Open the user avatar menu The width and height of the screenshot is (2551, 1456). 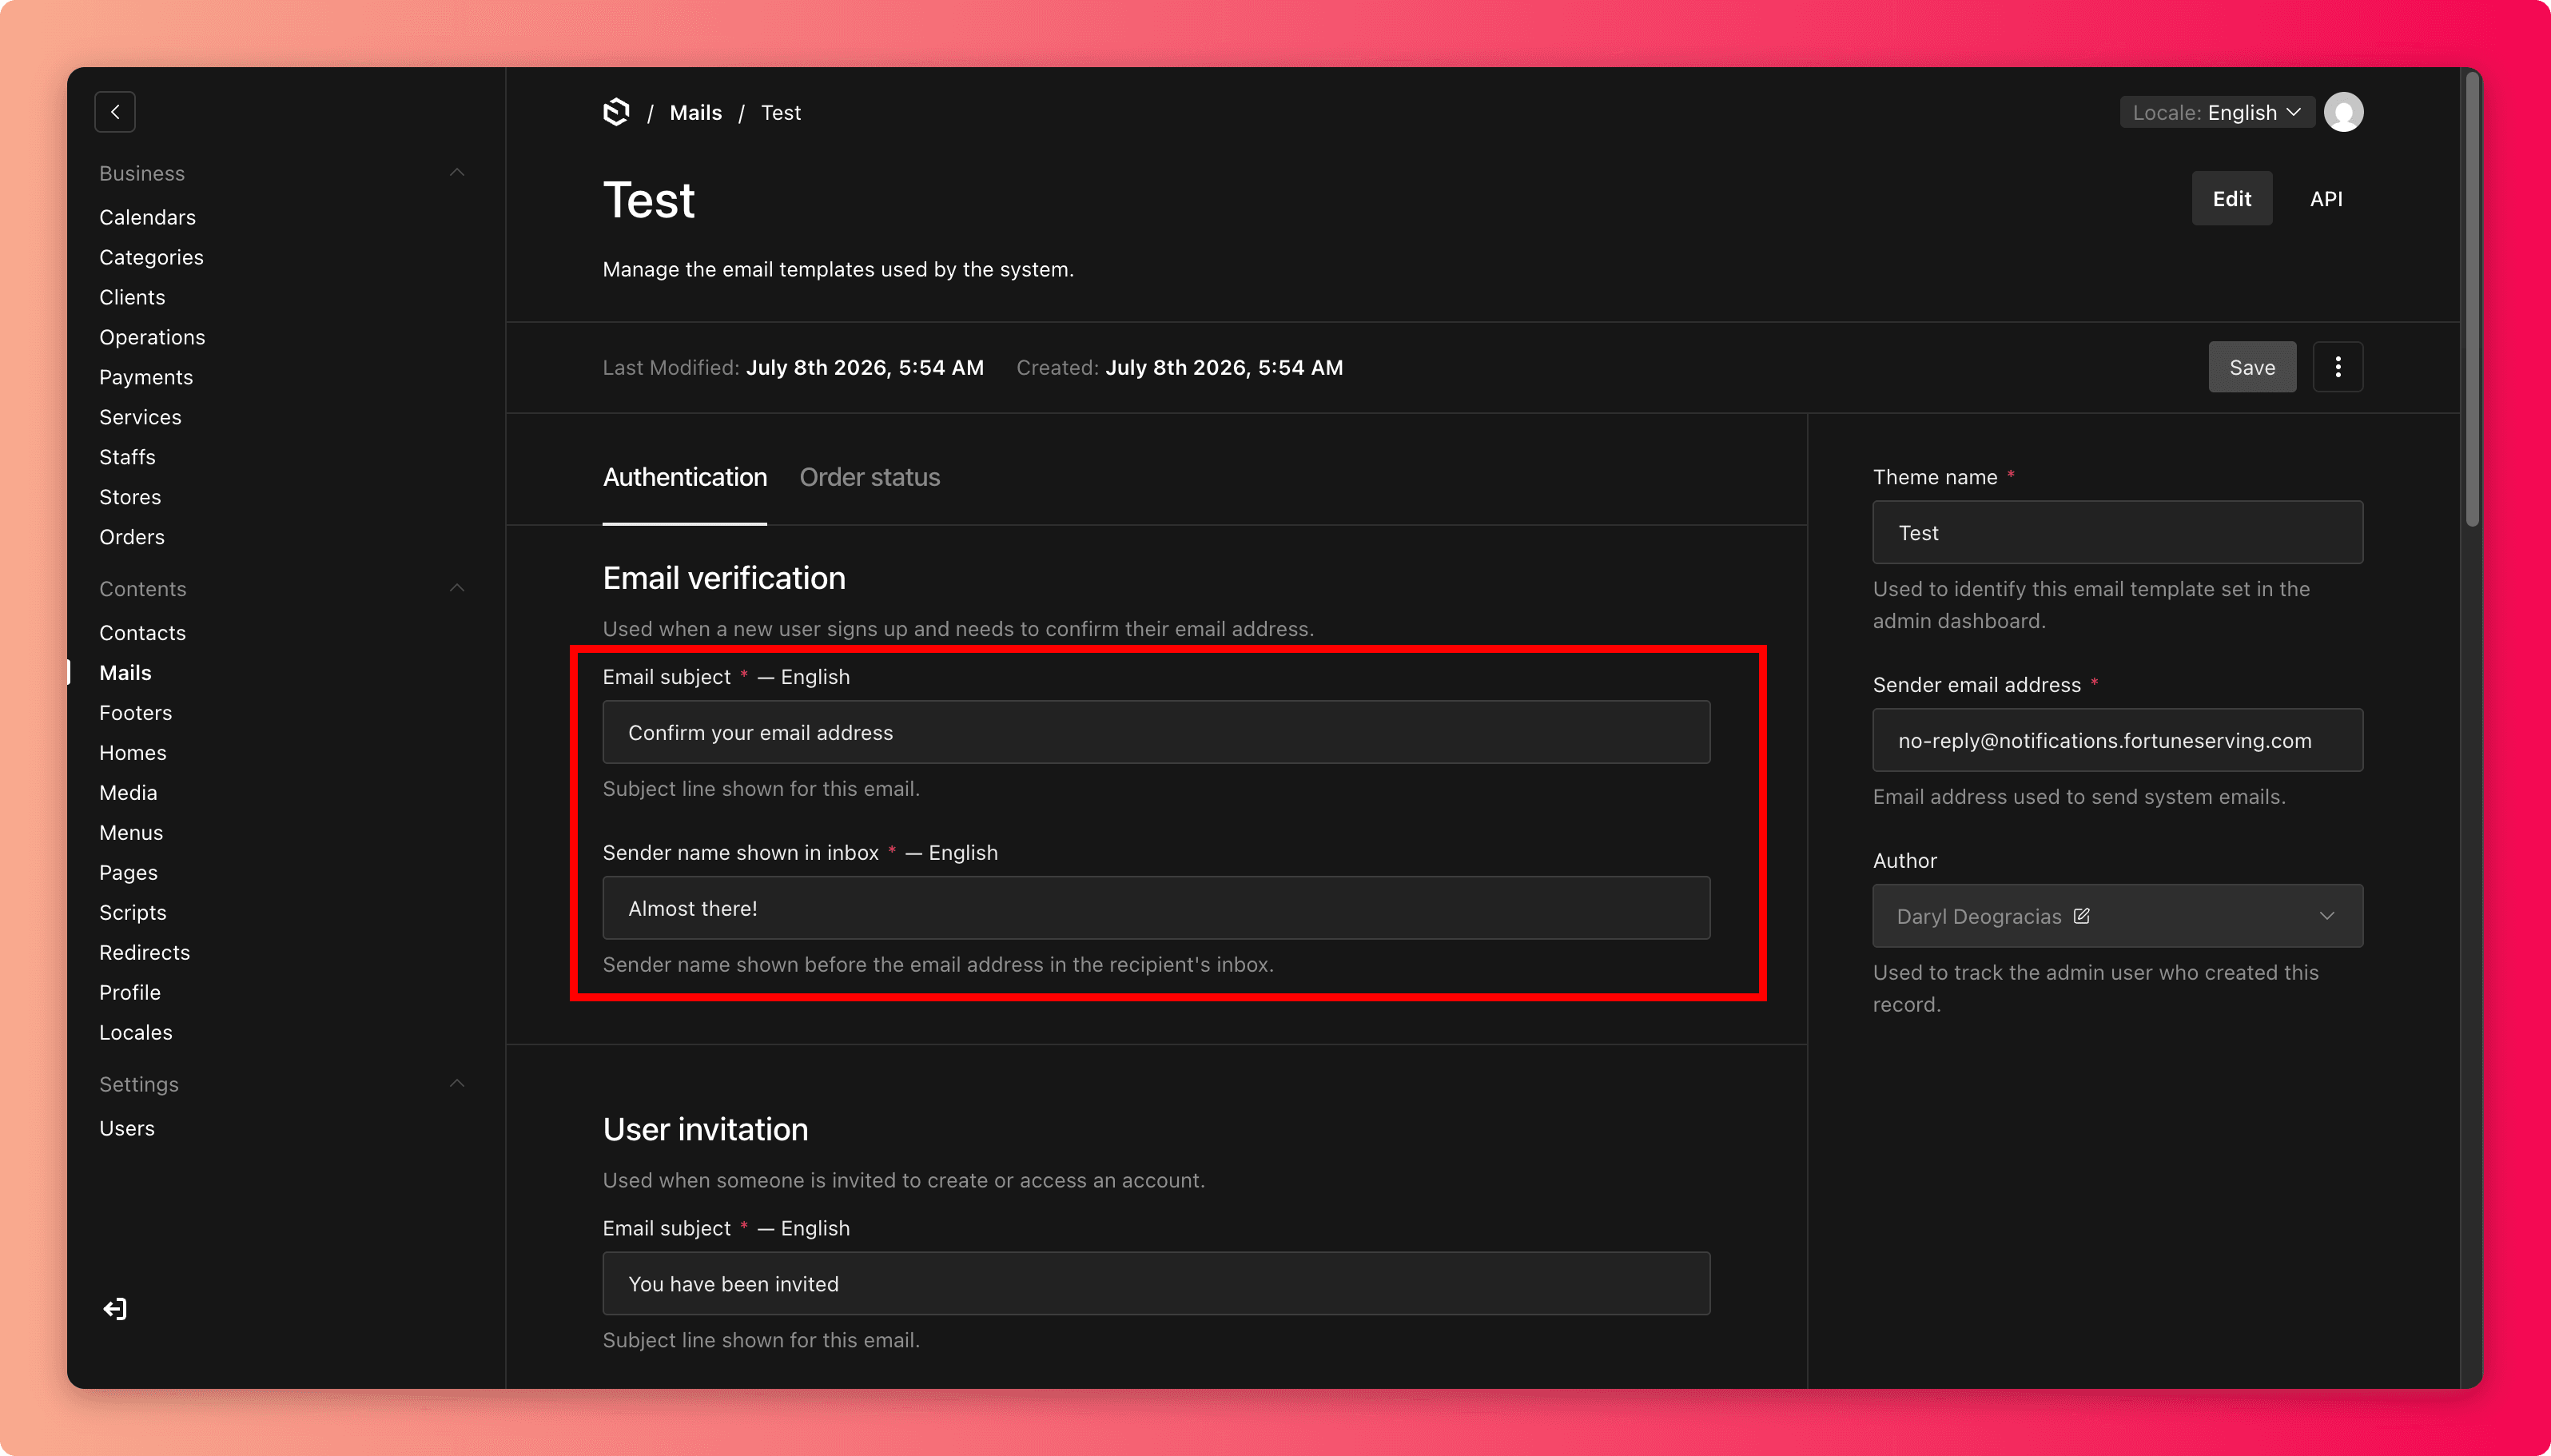[x=2343, y=112]
